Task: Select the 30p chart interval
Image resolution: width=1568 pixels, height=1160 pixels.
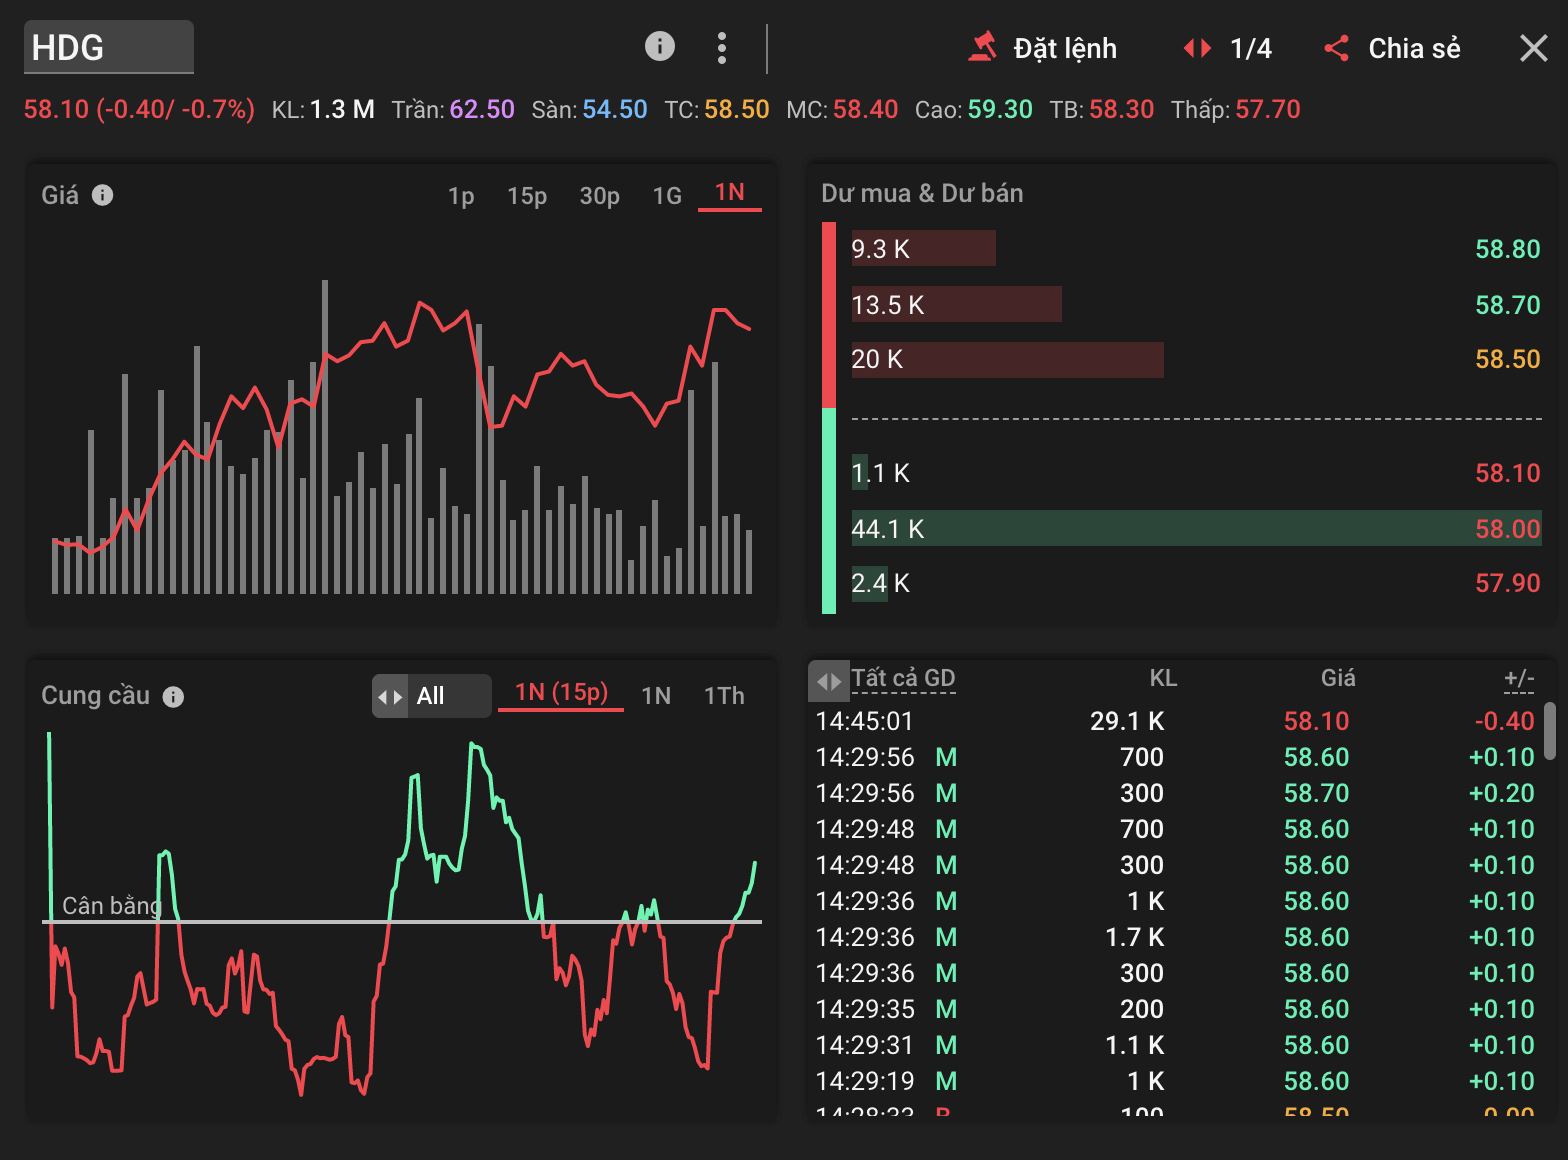Action: click(x=599, y=196)
